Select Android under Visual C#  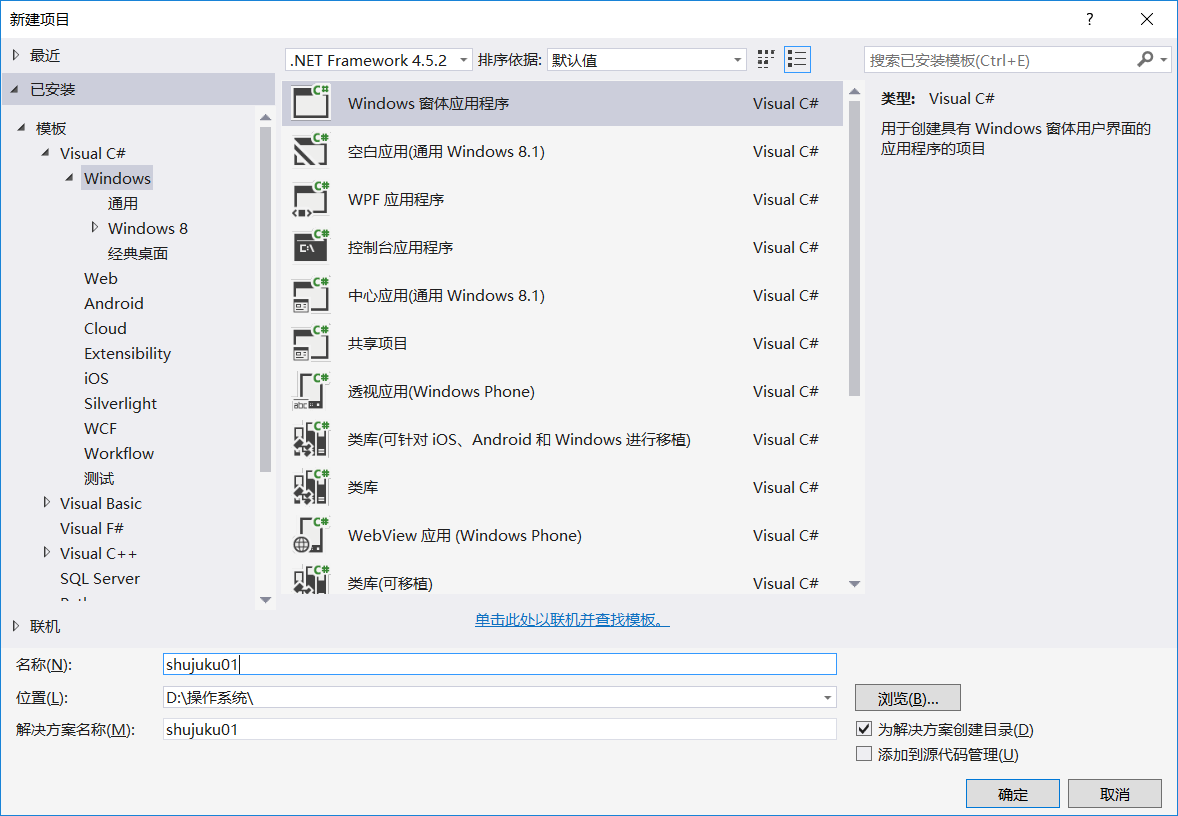pyautogui.click(x=113, y=303)
